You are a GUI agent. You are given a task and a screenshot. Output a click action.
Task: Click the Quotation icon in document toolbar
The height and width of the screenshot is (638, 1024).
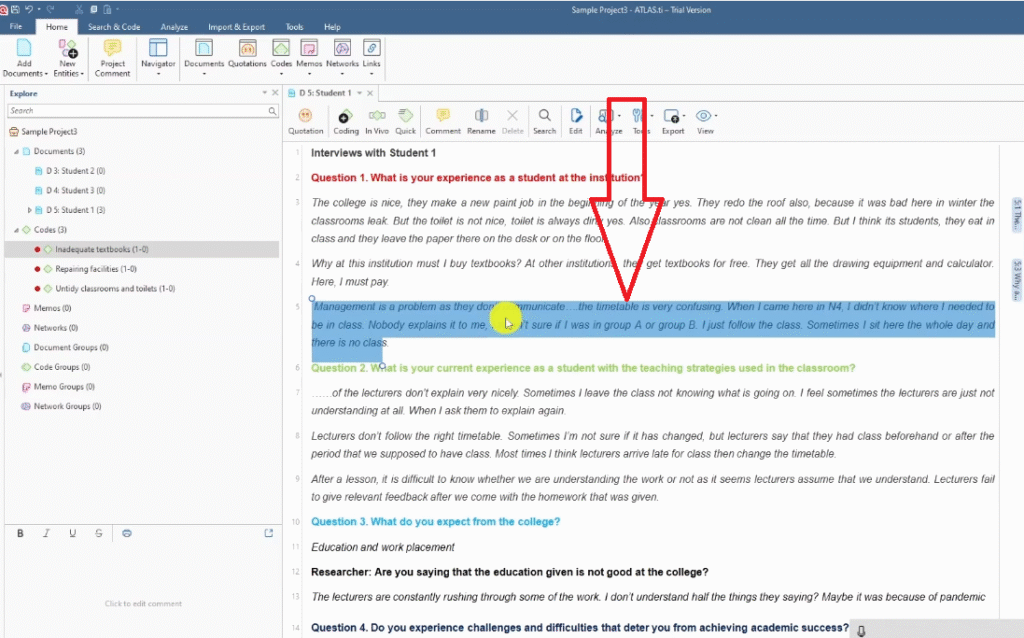click(x=305, y=120)
